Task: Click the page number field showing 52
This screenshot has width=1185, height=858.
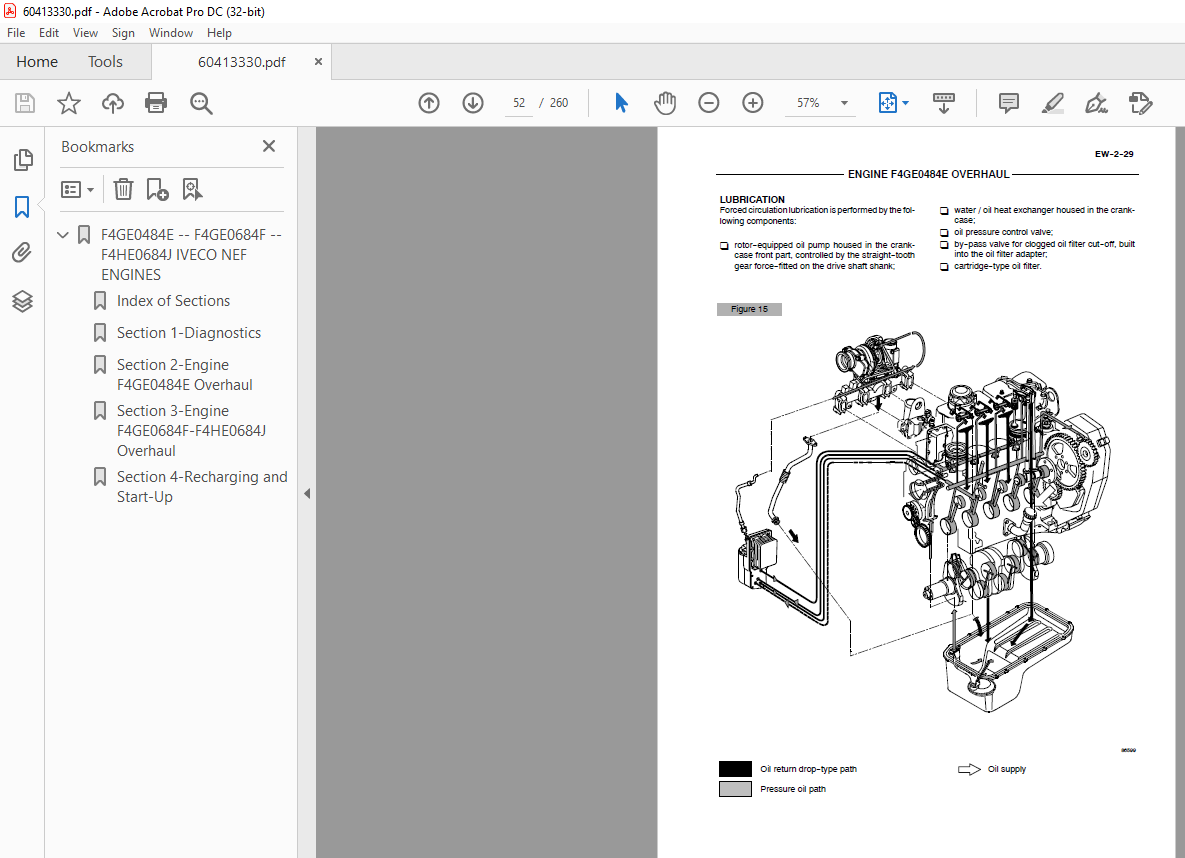Action: point(518,103)
